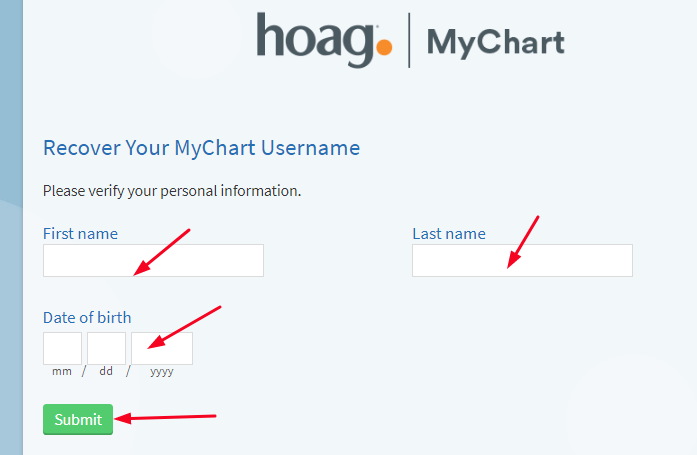Image resolution: width=697 pixels, height=455 pixels.
Task: Select the month (mm) birth date box
Action: coord(62,348)
